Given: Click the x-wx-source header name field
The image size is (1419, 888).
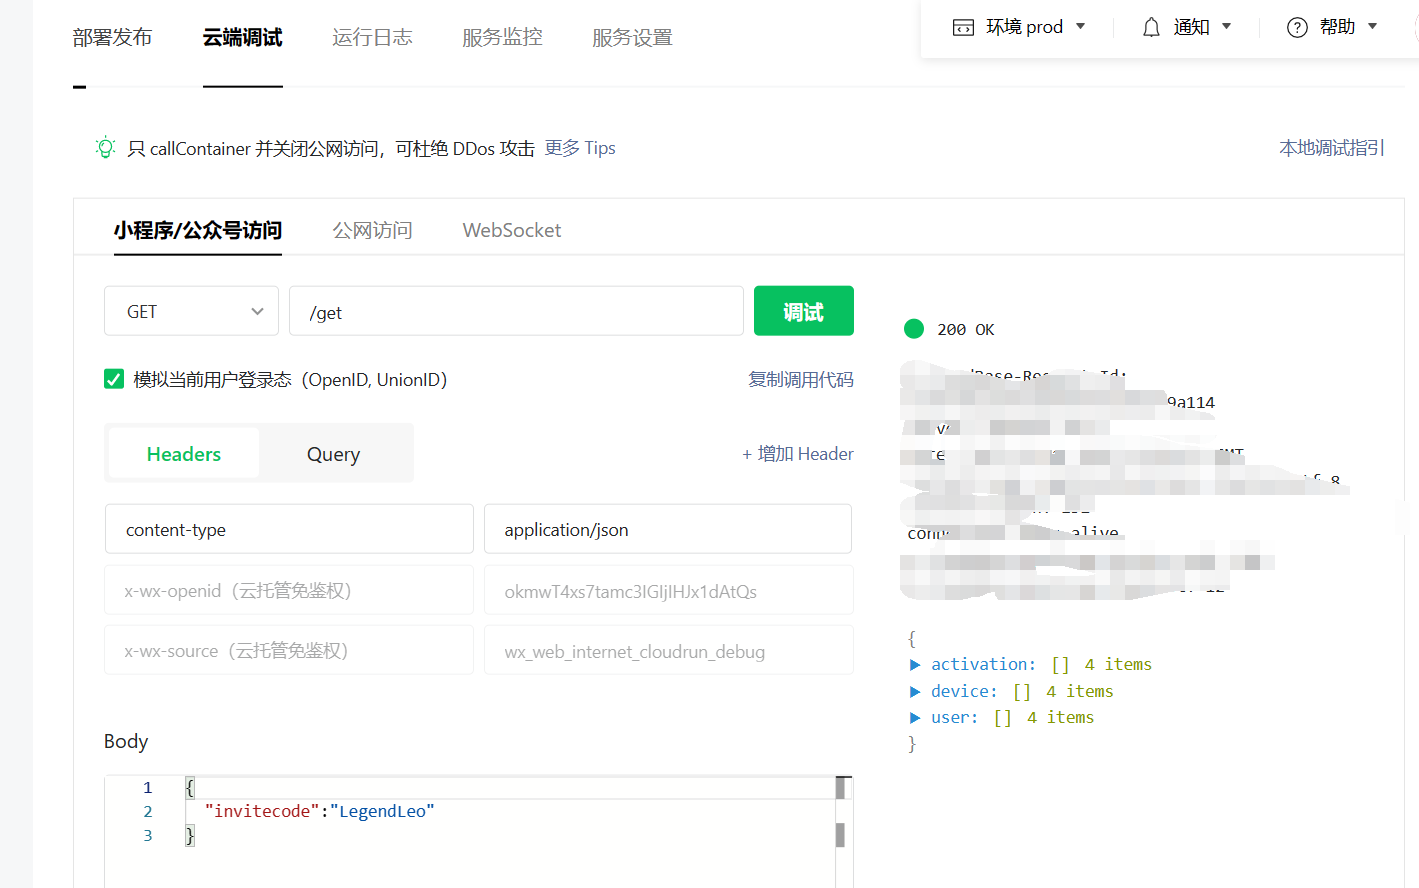Looking at the screenshot, I should (289, 650).
